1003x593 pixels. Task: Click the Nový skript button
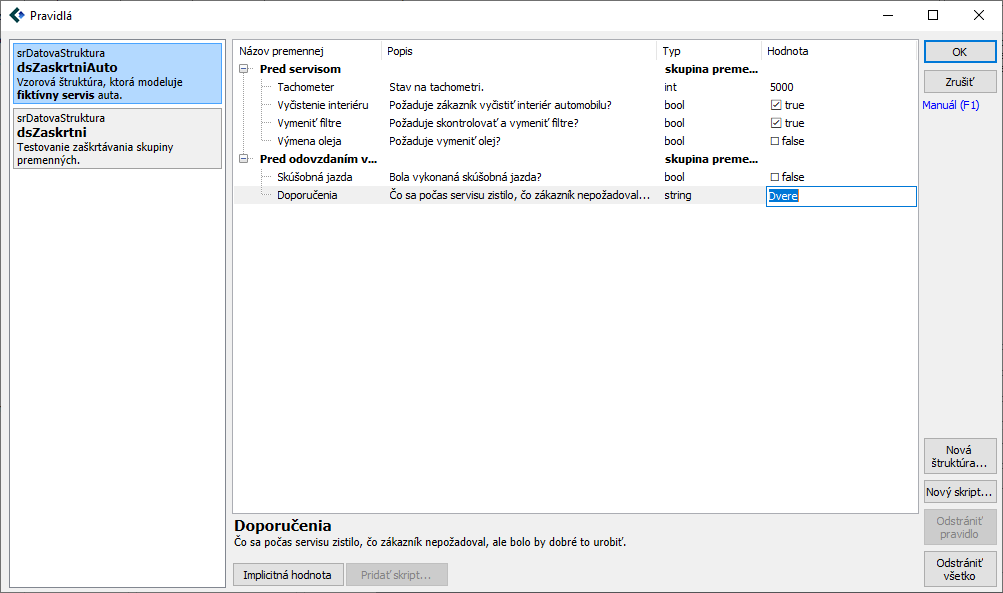coord(959,492)
